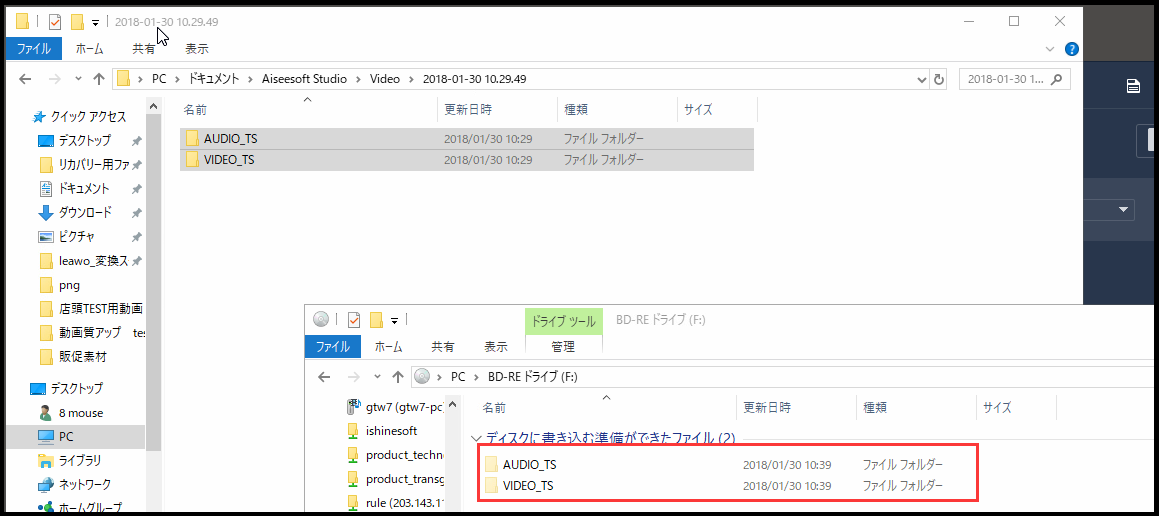Click the properties icon in the top quick access toolbar
Viewport: 1159px width, 516px height.
coord(55,22)
